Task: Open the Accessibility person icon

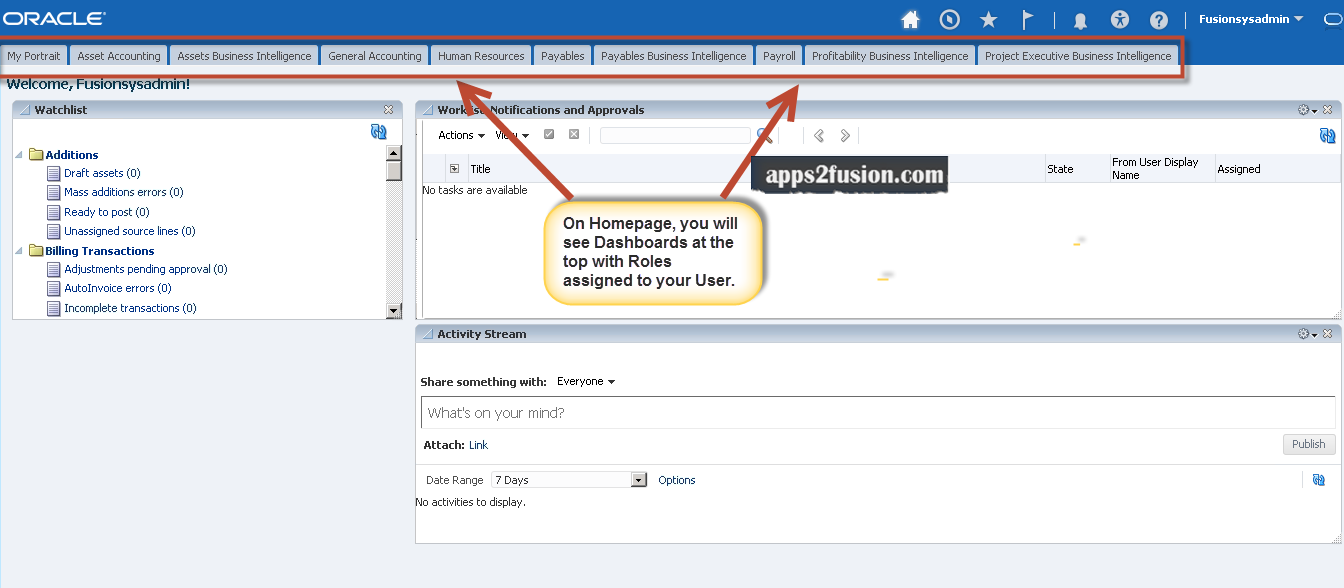Action: click(1120, 20)
